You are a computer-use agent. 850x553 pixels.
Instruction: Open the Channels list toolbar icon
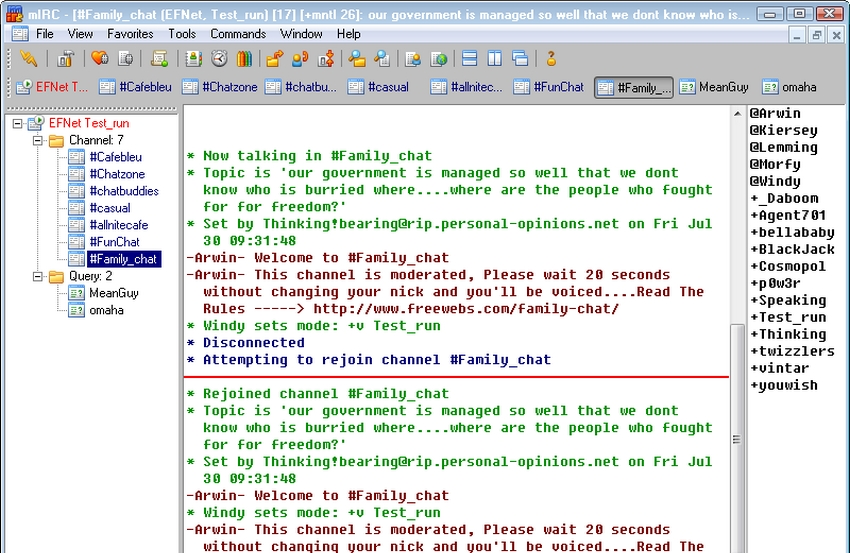click(x=126, y=59)
